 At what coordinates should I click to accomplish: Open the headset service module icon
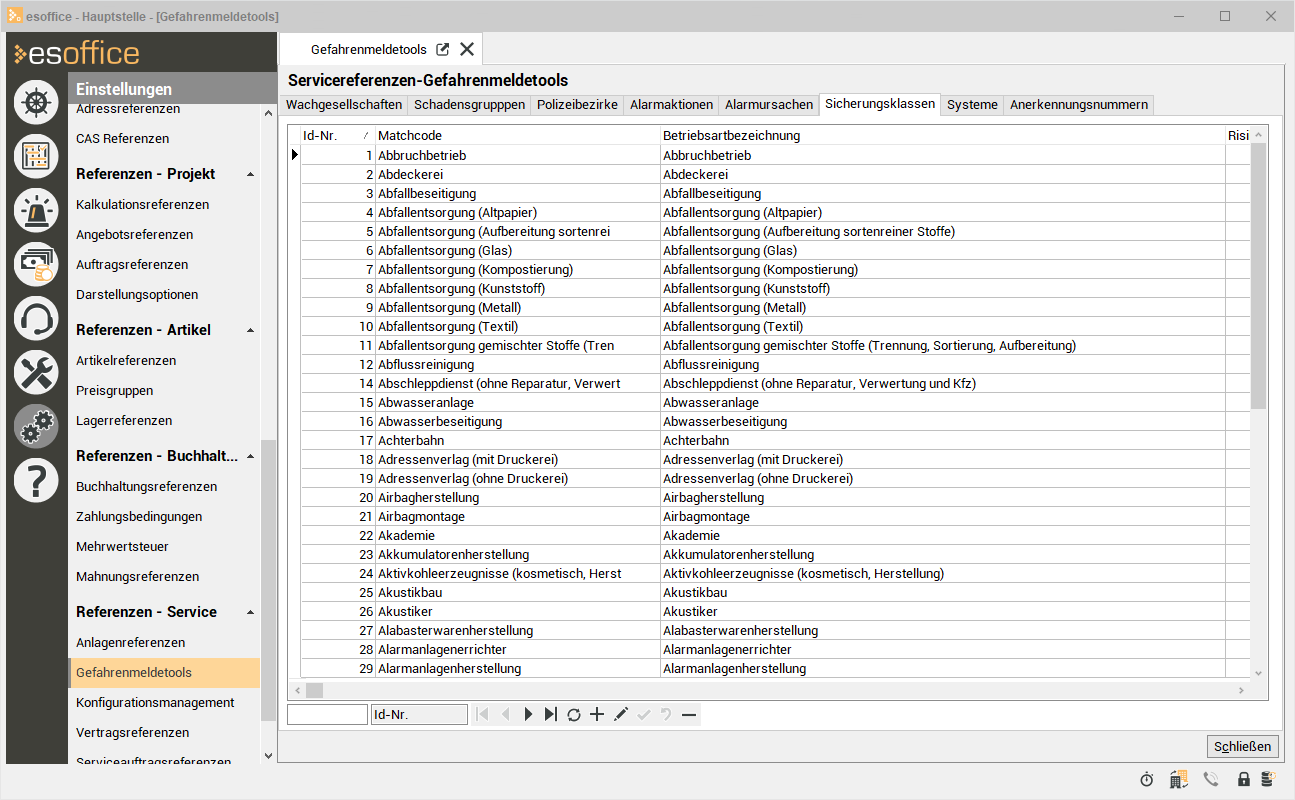click(36, 318)
